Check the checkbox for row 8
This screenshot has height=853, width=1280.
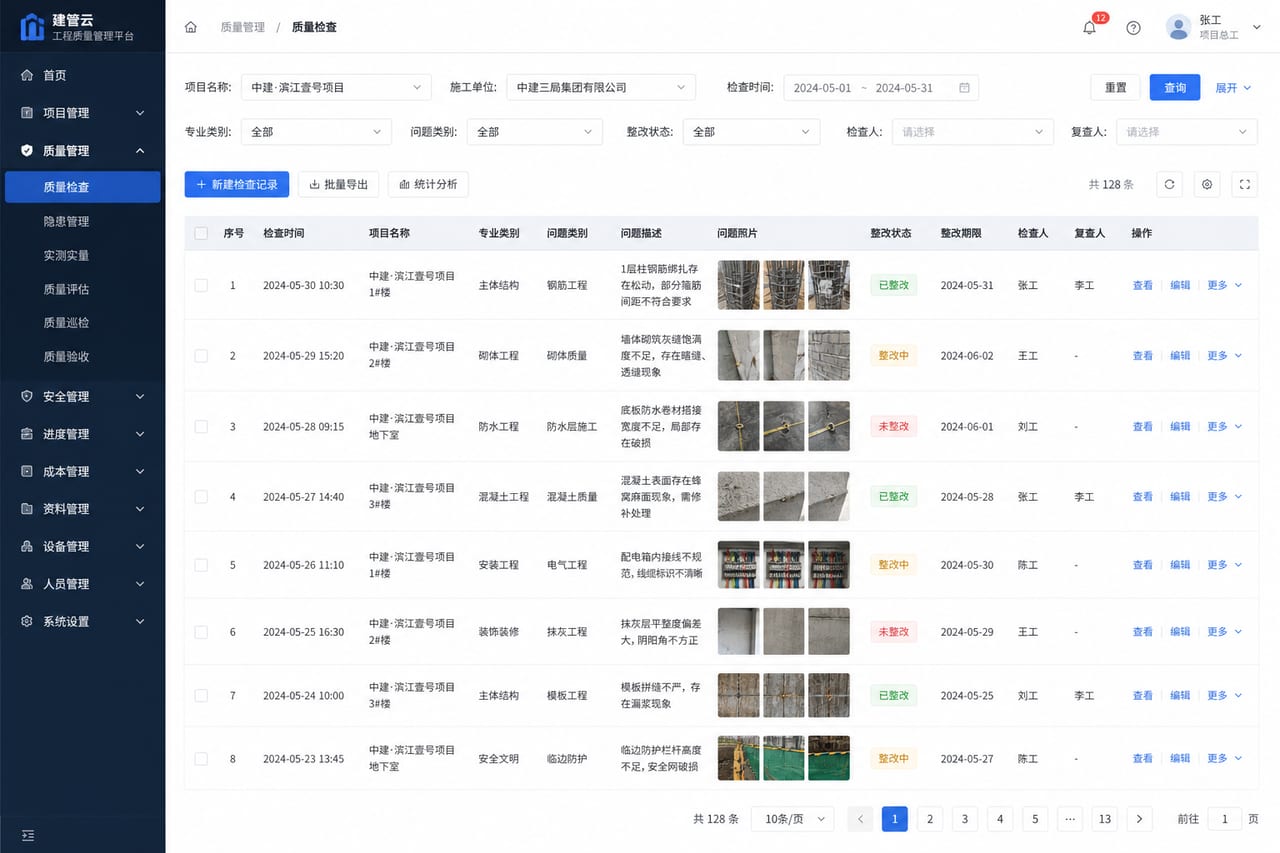[x=201, y=759]
